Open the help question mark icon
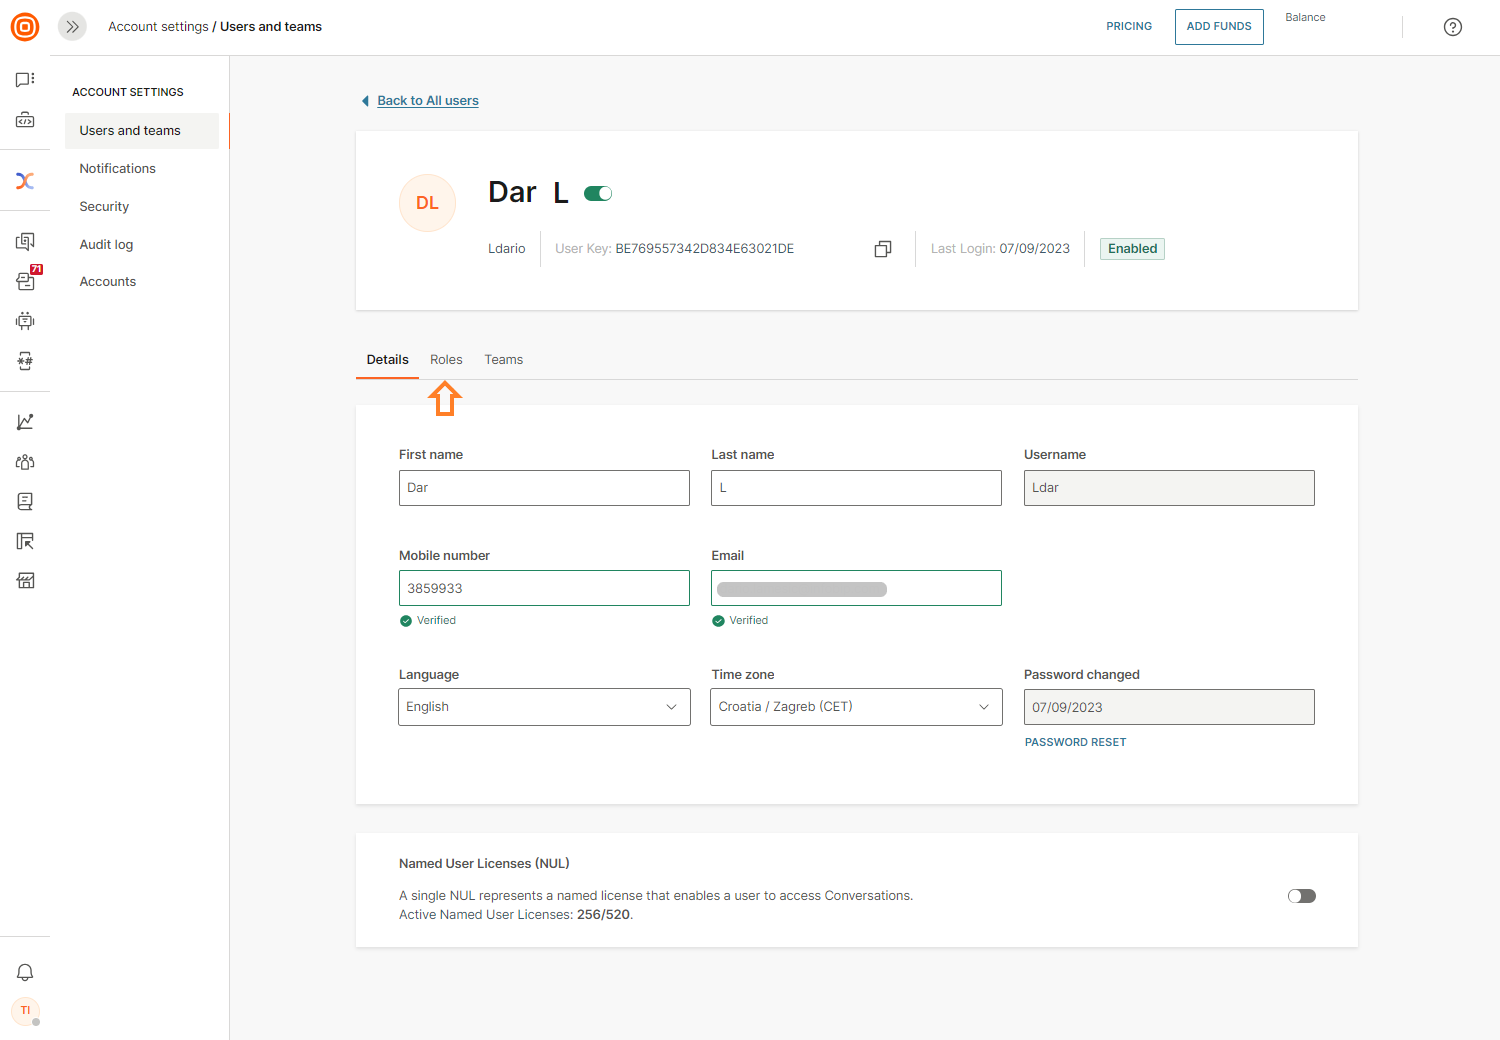The height and width of the screenshot is (1040, 1500). pos(1453,27)
